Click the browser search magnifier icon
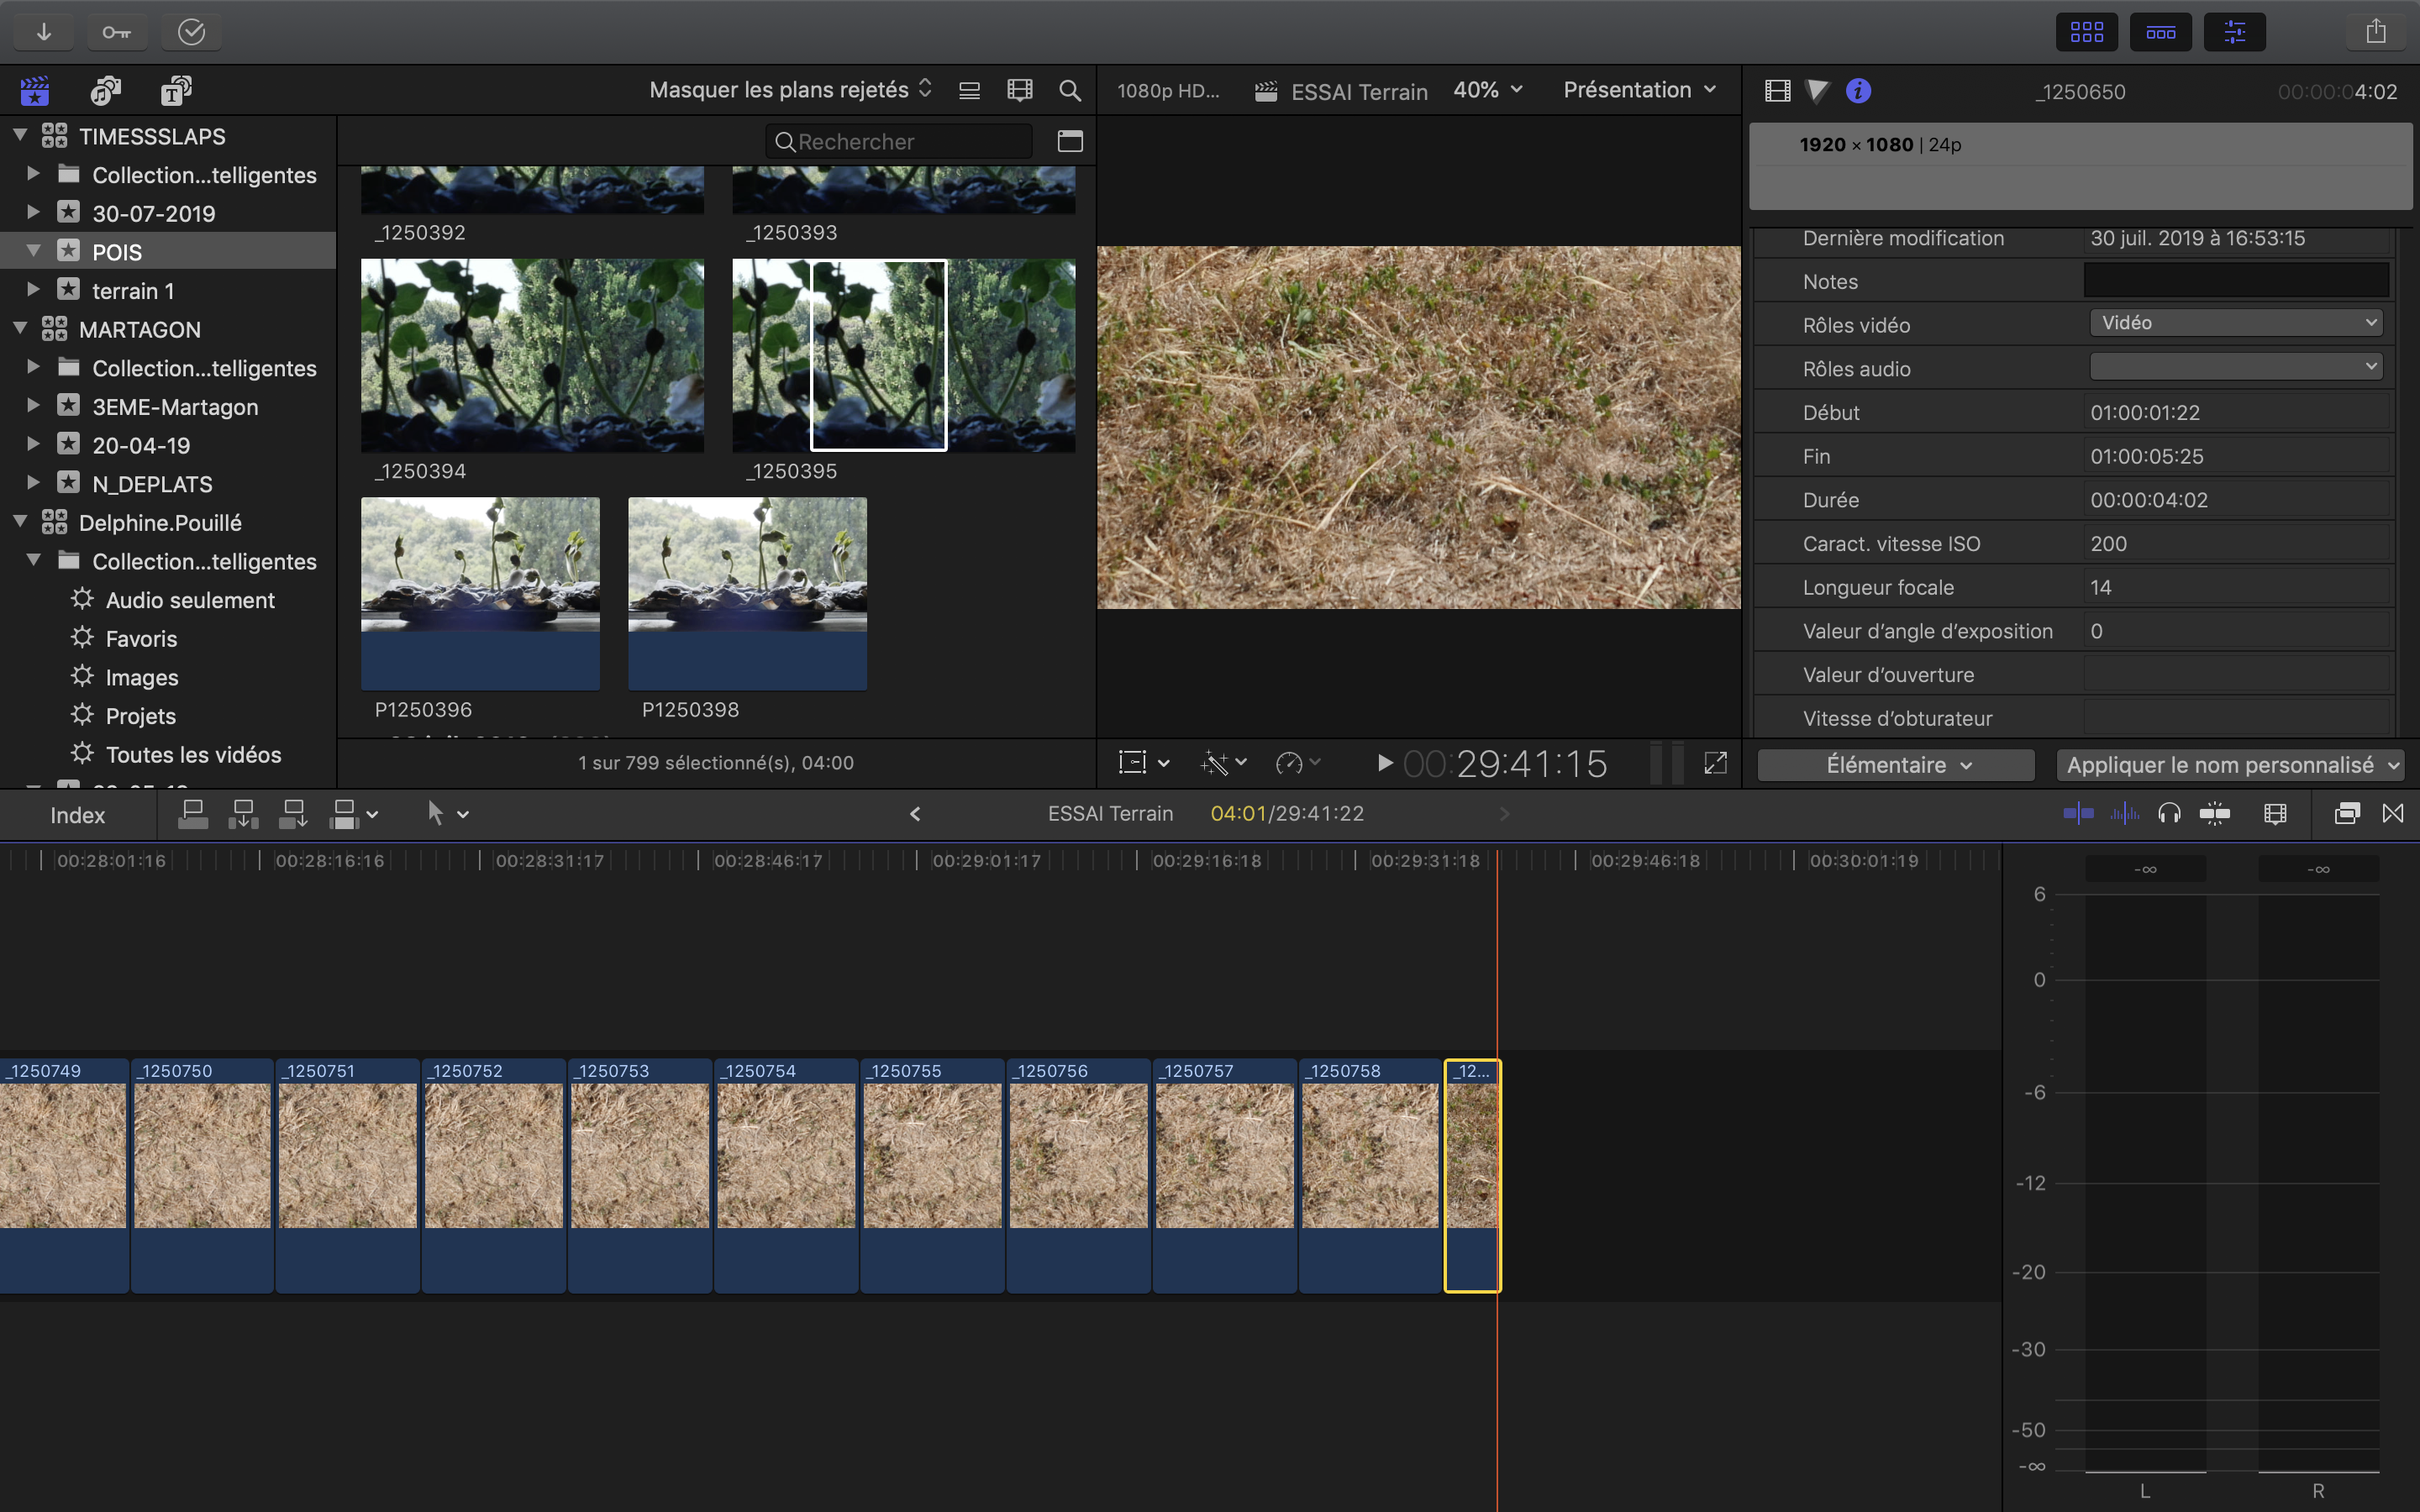This screenshot has height=1512, width=2420. 1069,91
